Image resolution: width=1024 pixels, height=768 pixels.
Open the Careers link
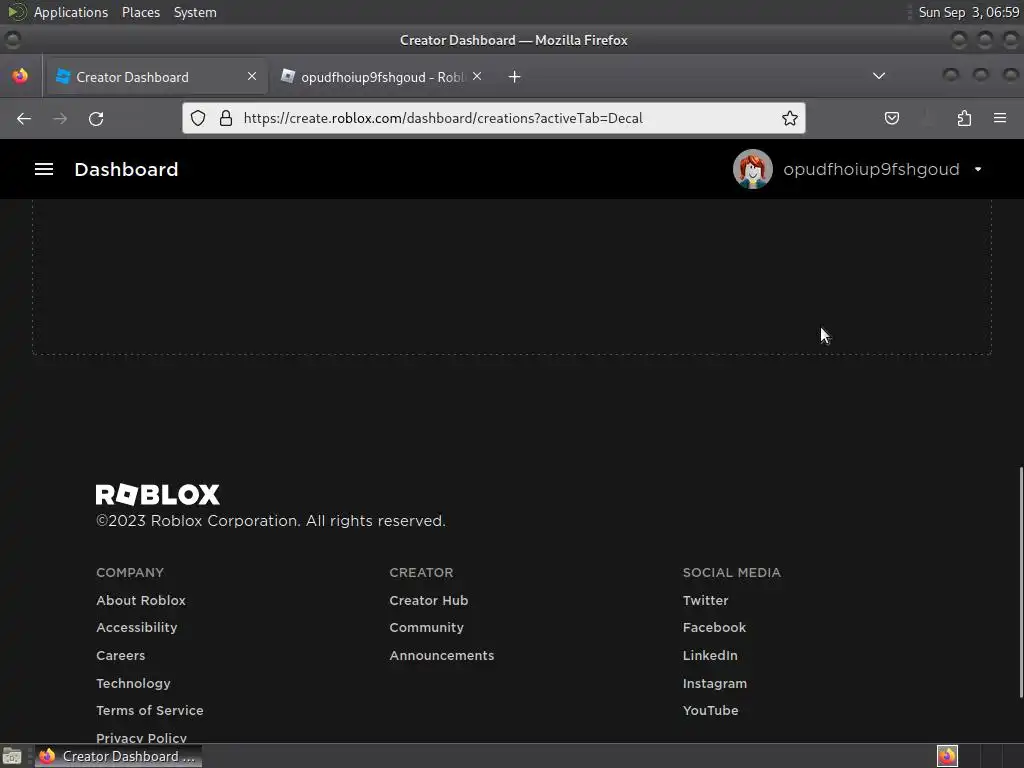[x=121, y=655]
